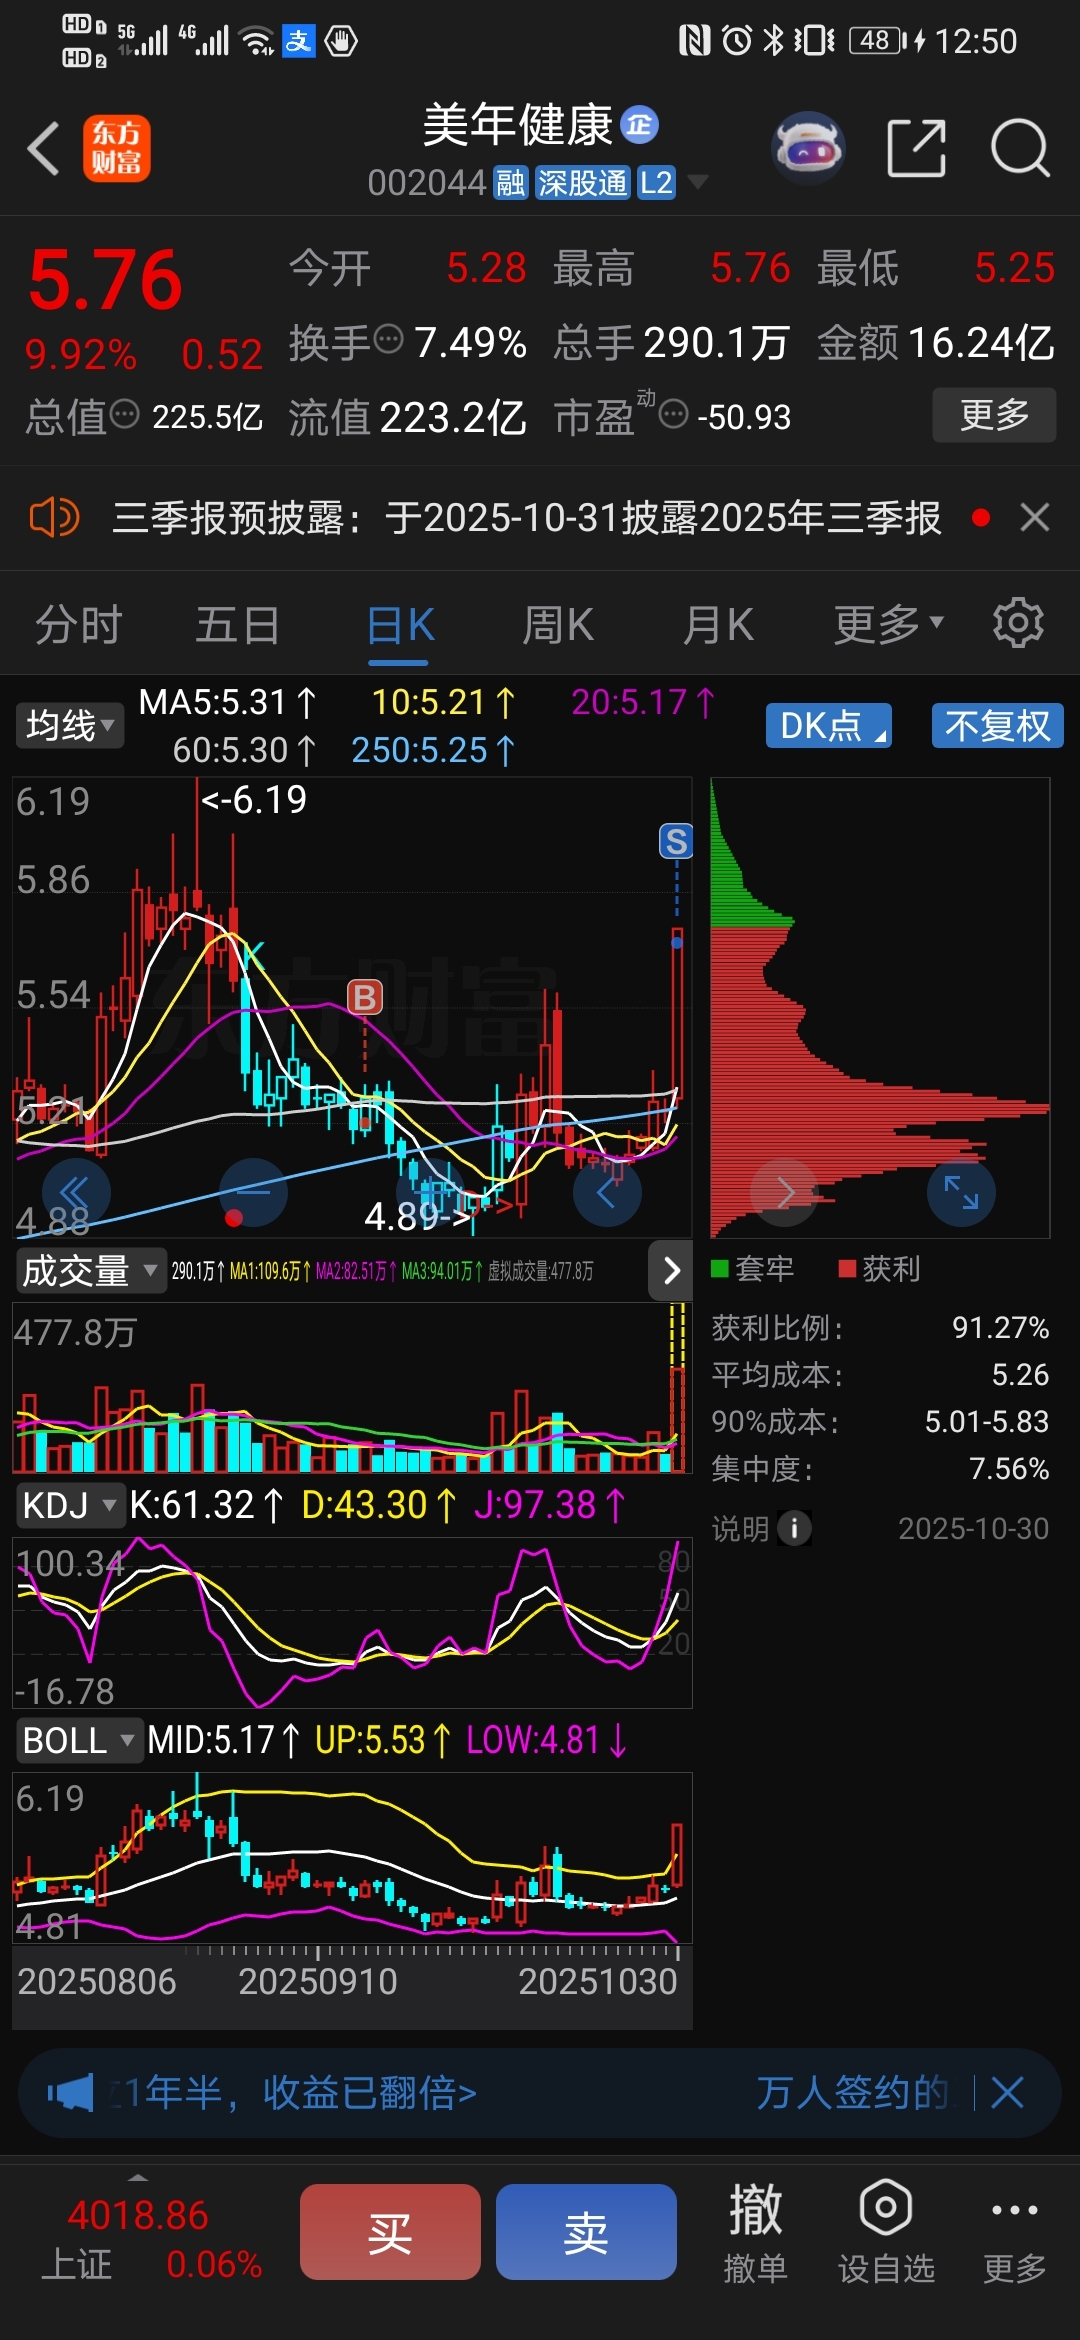The height and width of the screenshot is (2340, 1080).
Task: Open the 东方财富 logo icon
Action: tap(117, 148)
